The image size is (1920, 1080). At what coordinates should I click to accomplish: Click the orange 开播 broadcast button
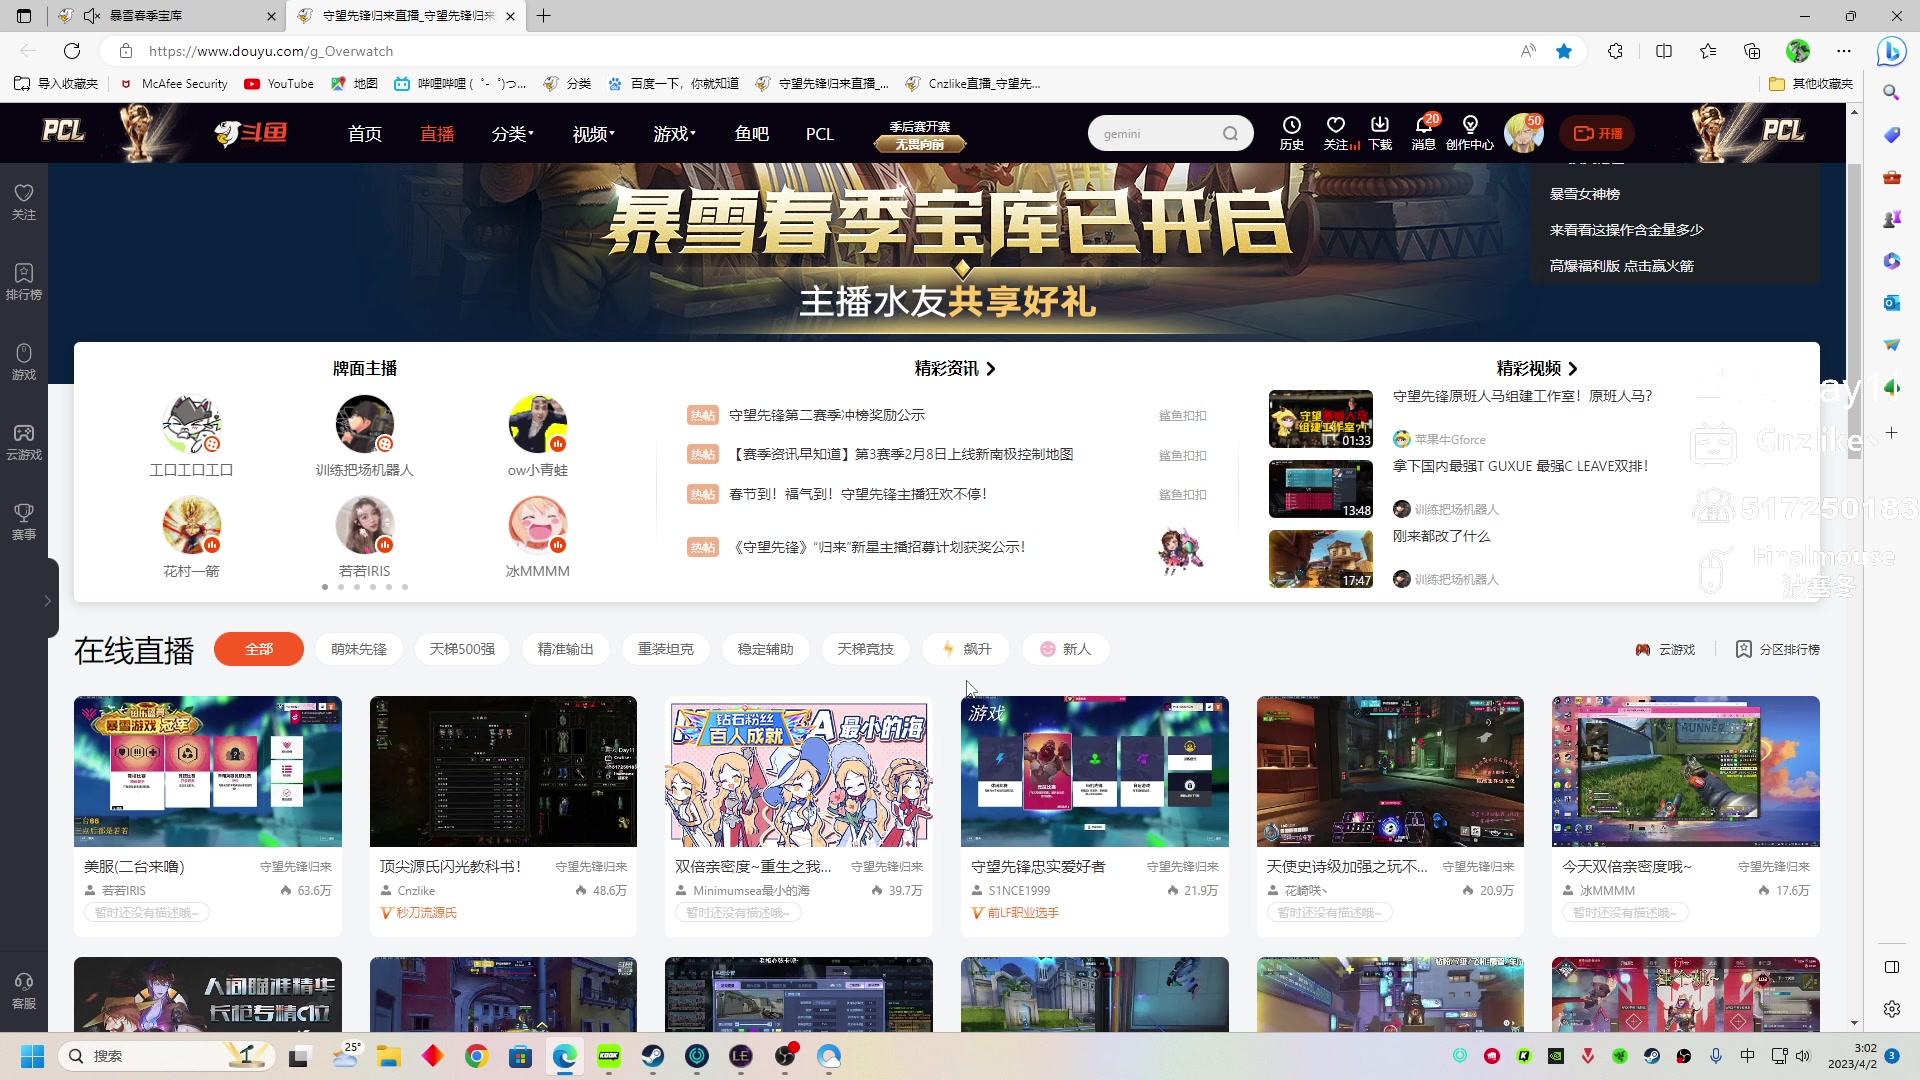(x=1597, y=133)
